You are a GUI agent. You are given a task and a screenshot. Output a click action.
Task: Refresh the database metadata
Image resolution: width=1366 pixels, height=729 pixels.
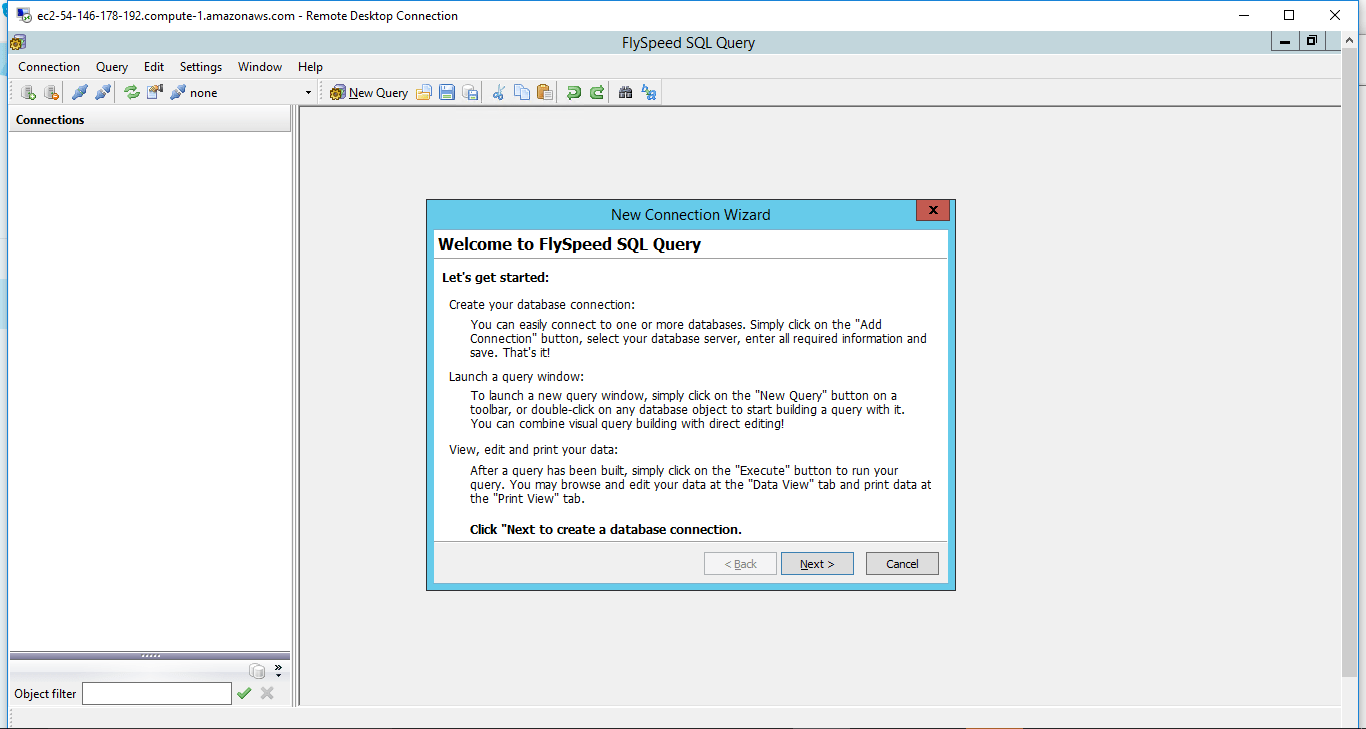coord(132,92)
